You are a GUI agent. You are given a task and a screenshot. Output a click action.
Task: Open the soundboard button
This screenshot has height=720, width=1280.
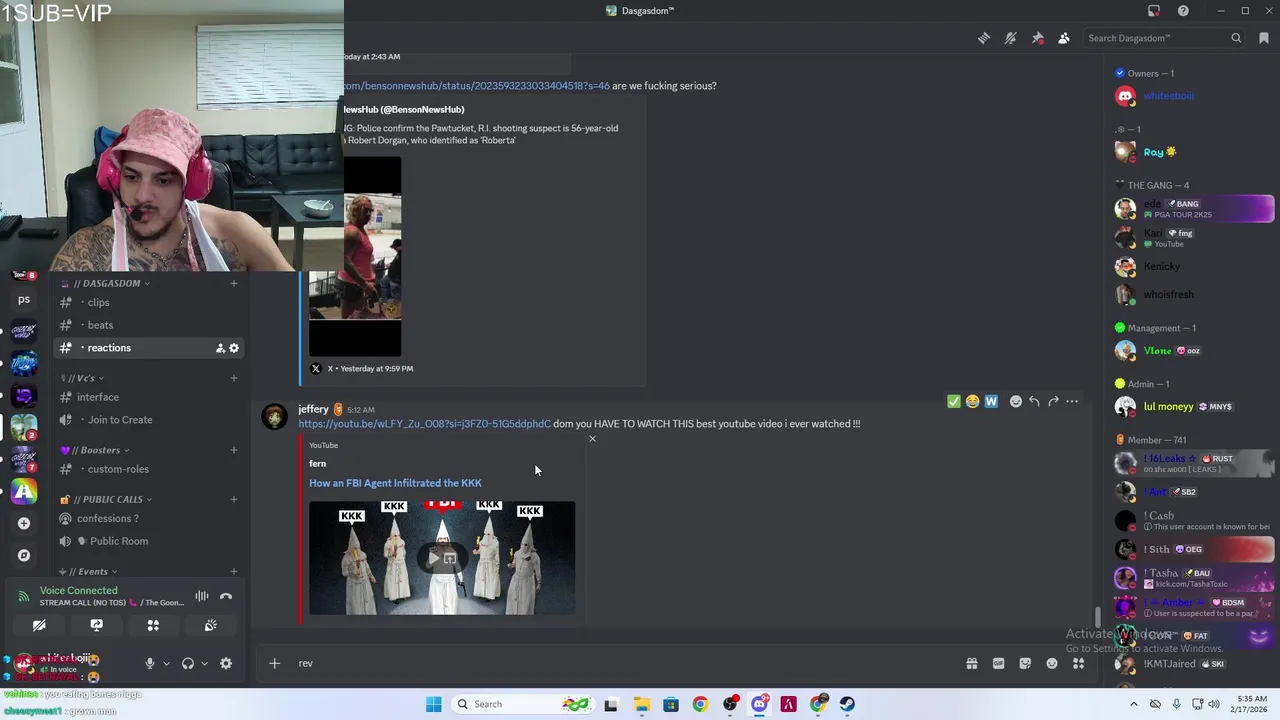click(211, 625)
